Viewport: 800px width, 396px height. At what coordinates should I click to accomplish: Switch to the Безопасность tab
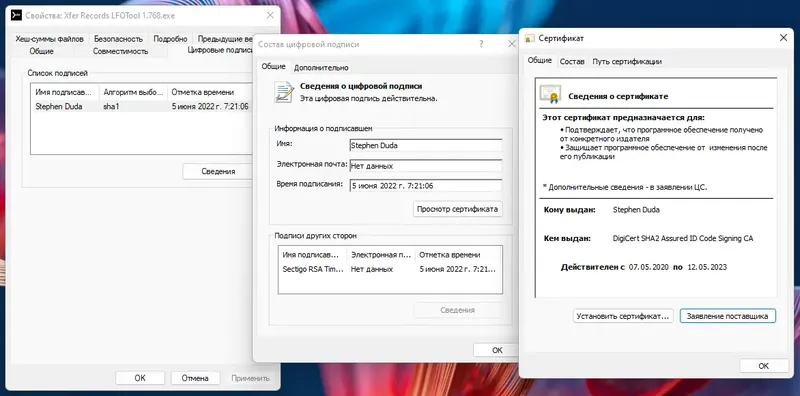pos(118,39)
